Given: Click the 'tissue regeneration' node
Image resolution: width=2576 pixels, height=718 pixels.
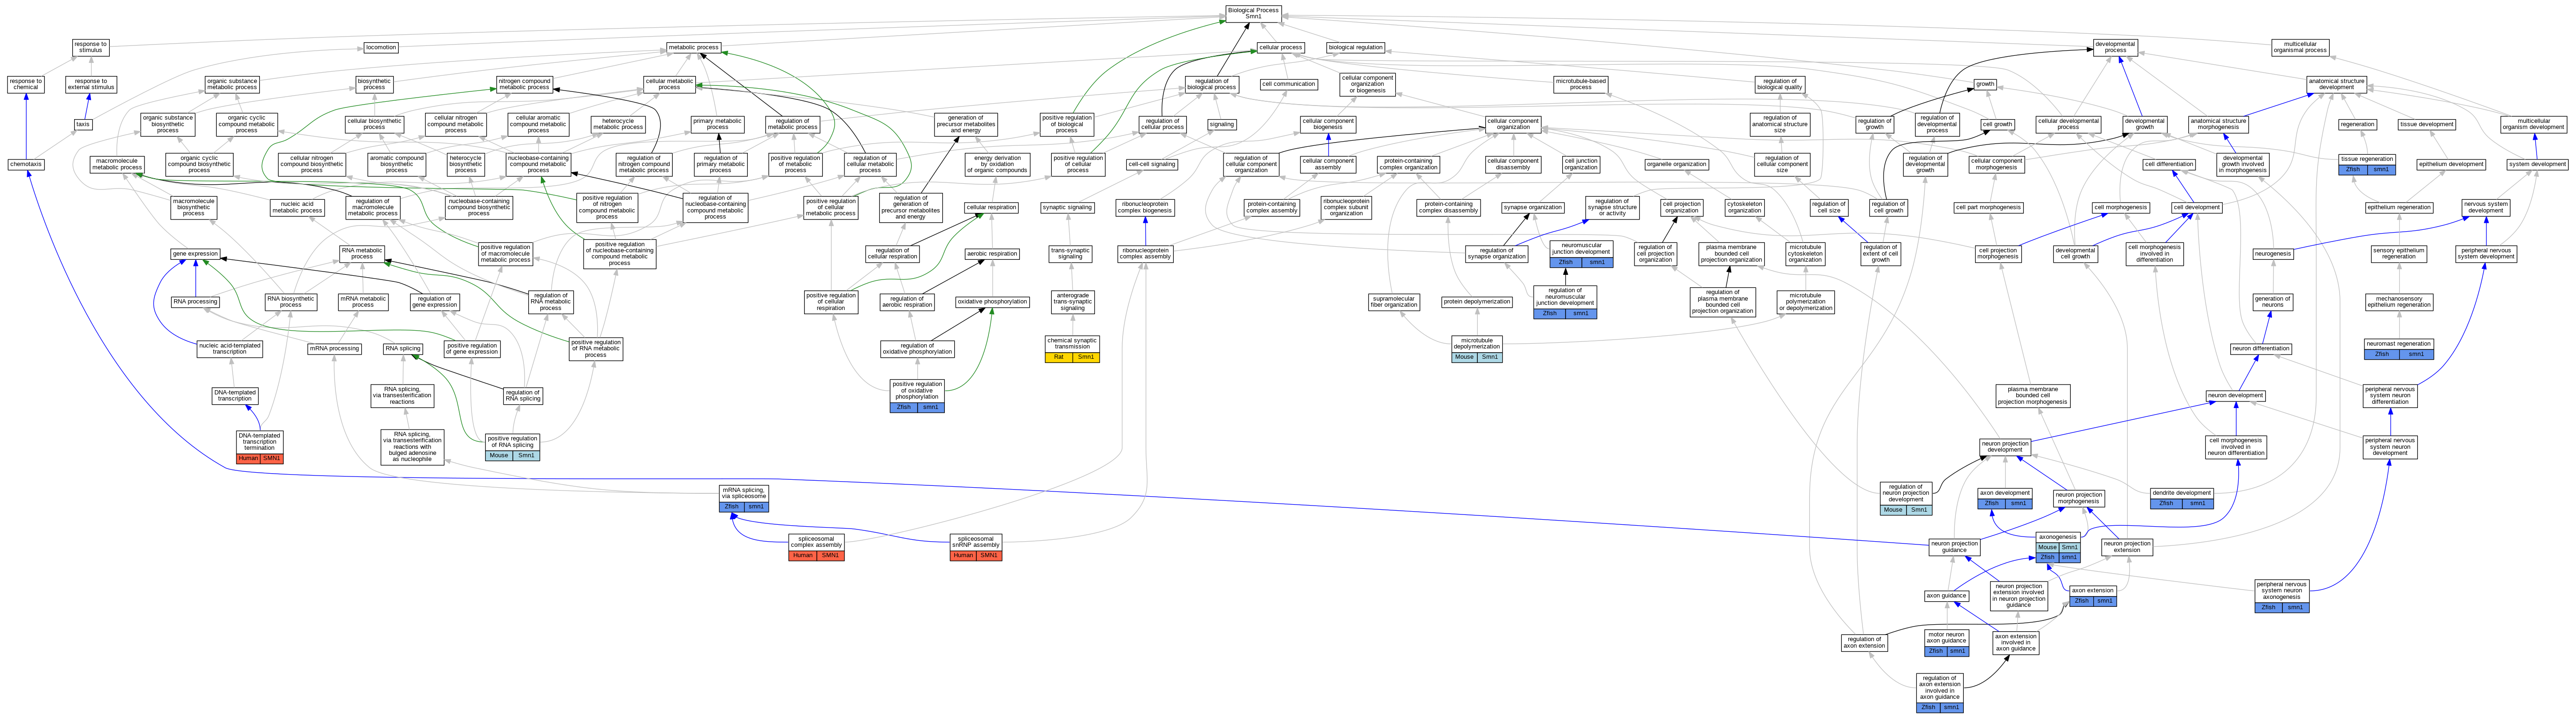Looking at the screenshot, I should coord(2367,164).
